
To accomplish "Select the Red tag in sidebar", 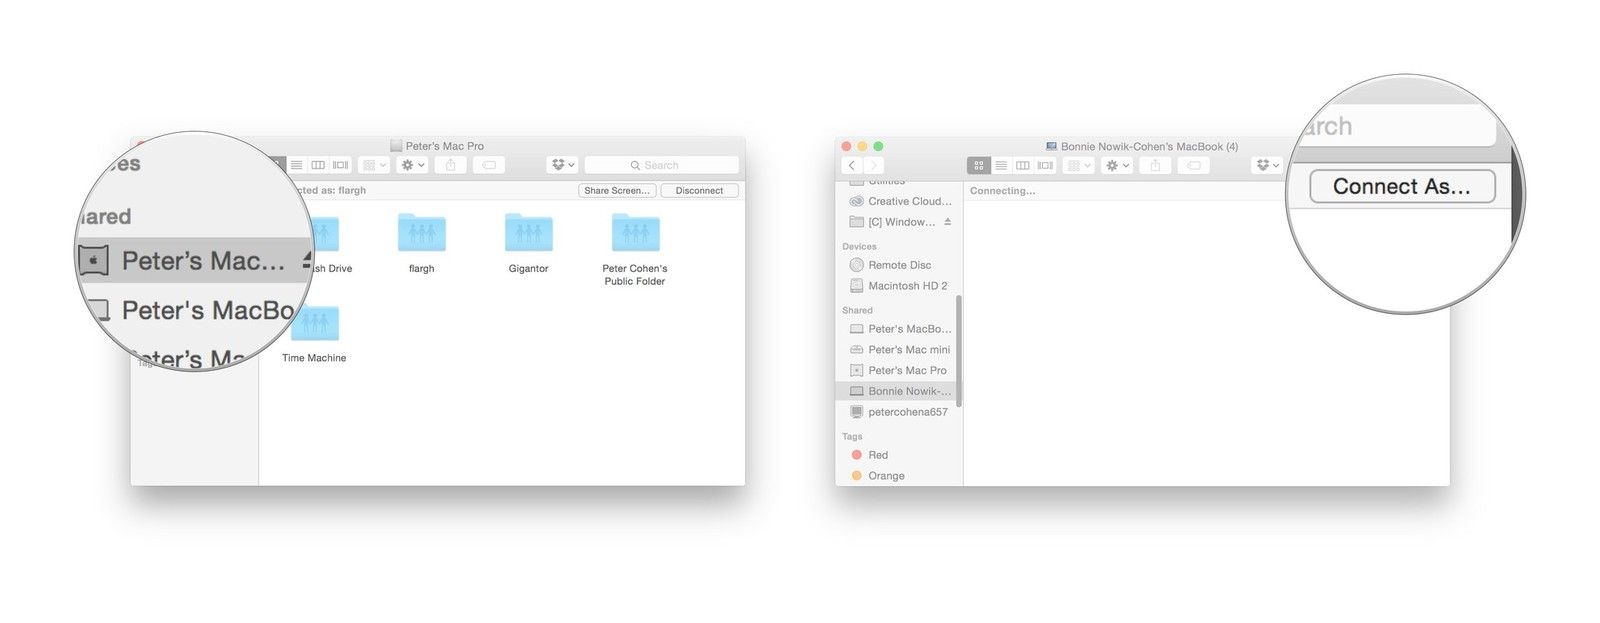I will (877, 455).
